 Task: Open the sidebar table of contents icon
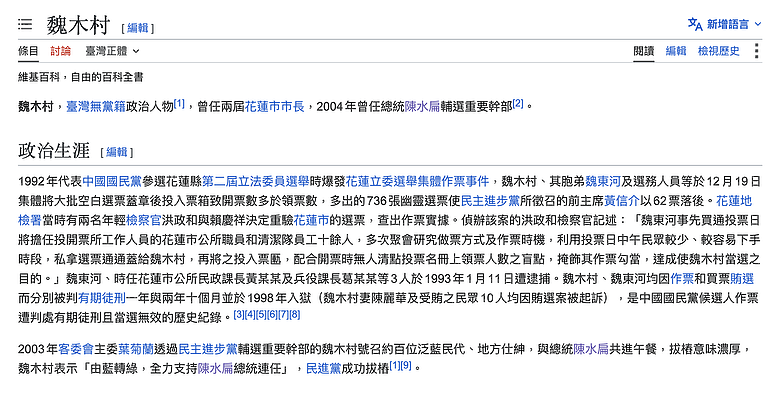(25, 24)
